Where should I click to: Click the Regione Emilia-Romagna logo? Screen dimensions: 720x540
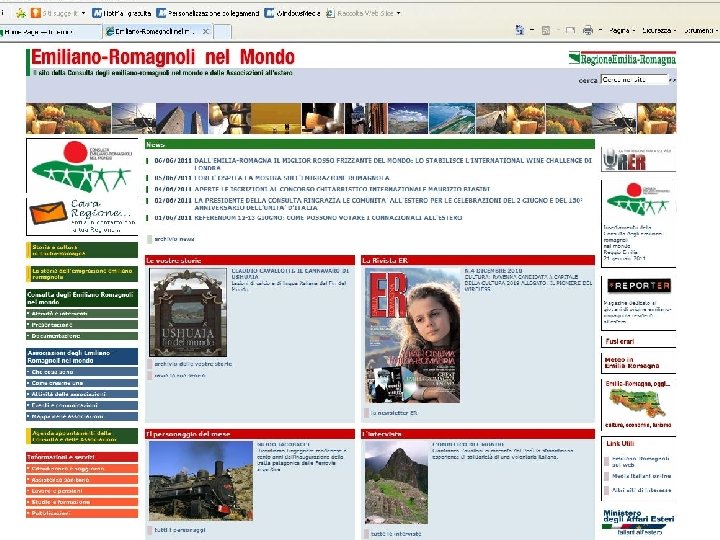click(x=622, y=58)
